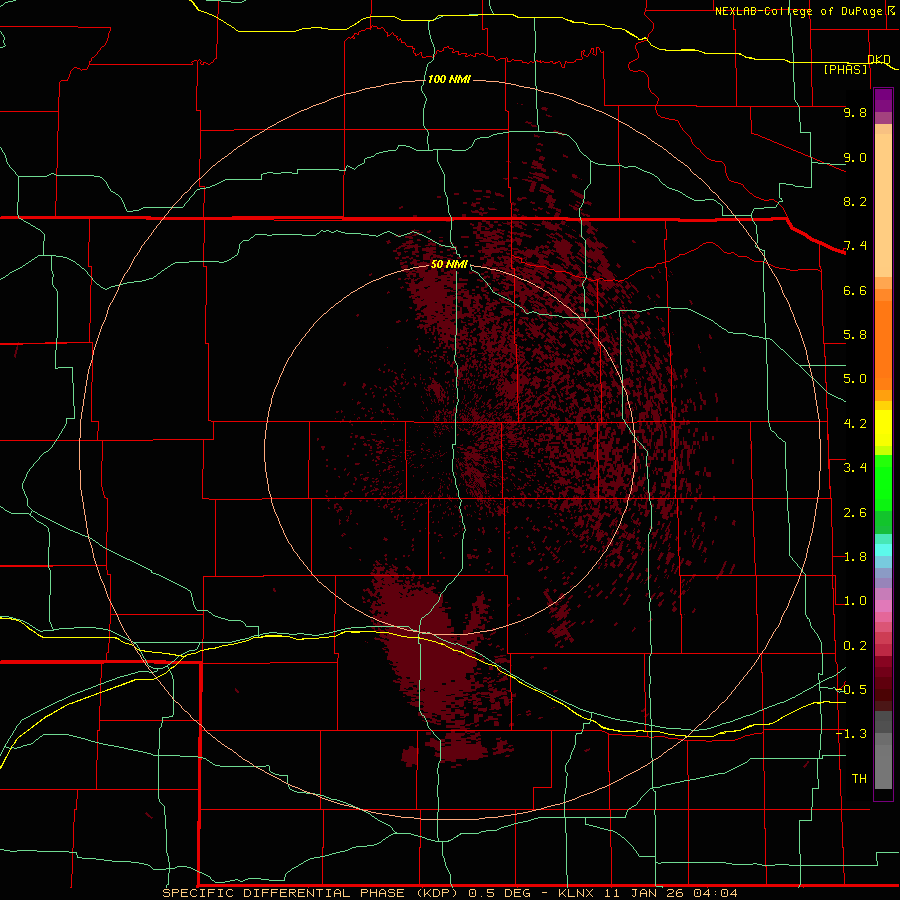The width and height of the screenshot is (900, 900).
Task: Select the -1.3 value on the scale
Action: 851,734
